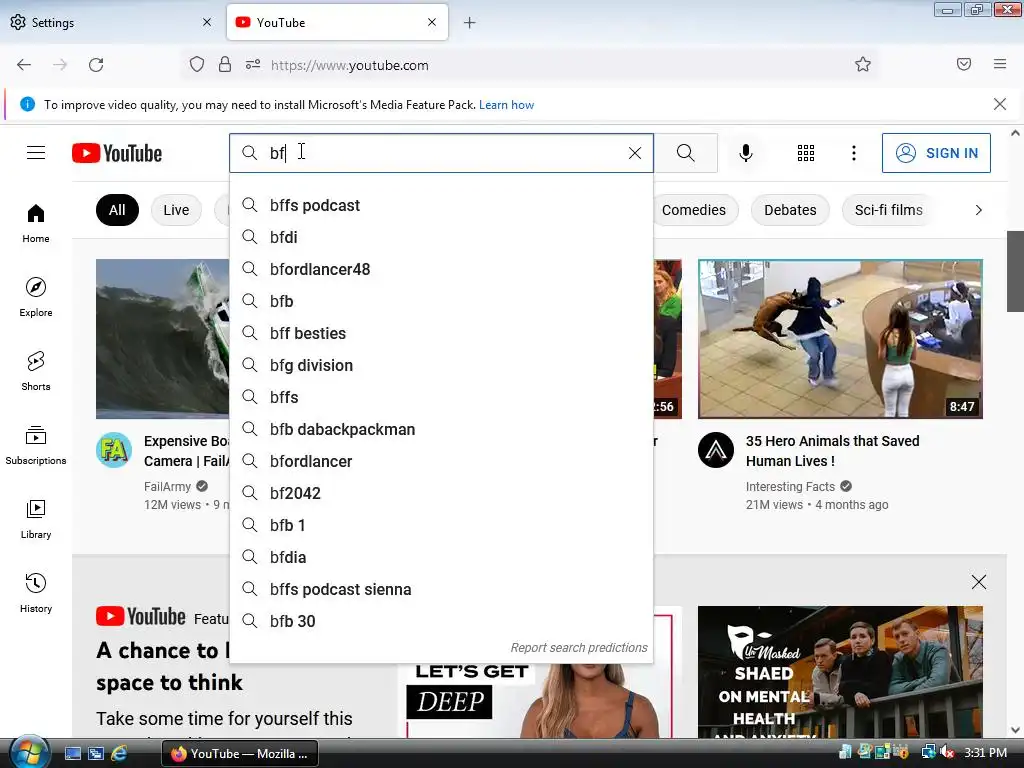Open the Firefox application menu
The width and height of the screenshot is (1024, 768).
(1000, 64)
